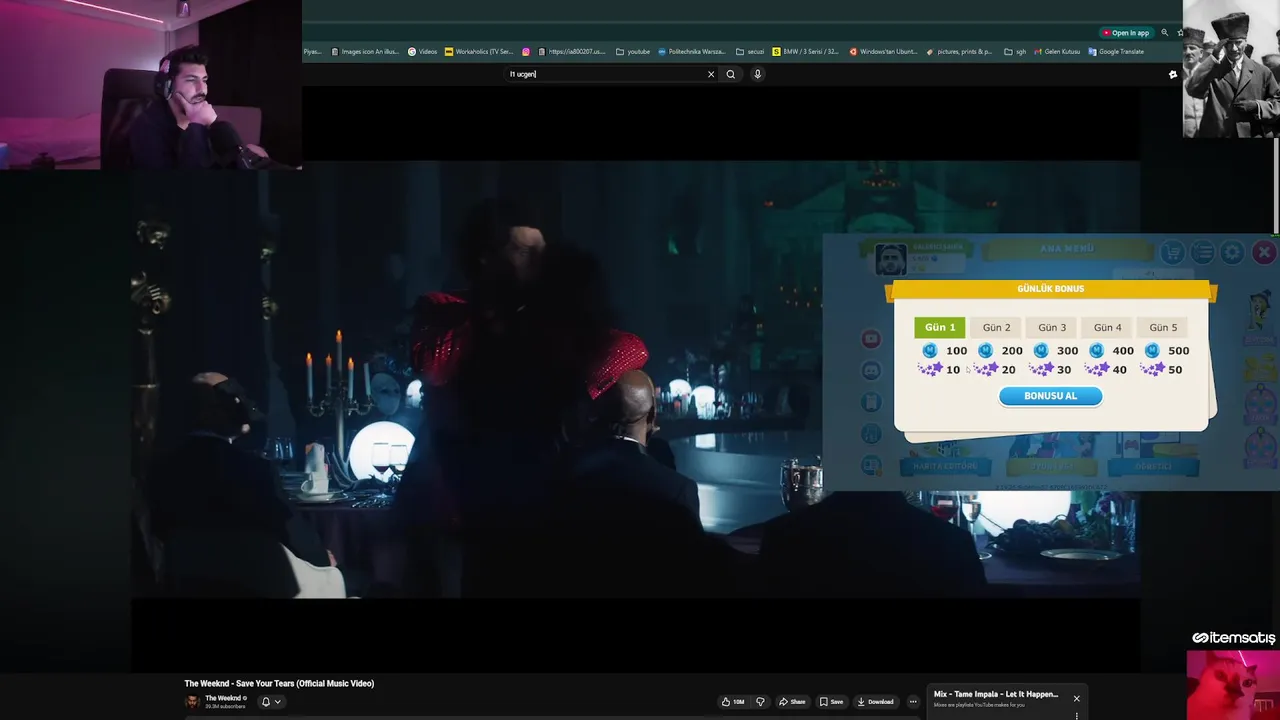Clear the YouTube search box text
The height and width of the screenshot is (720, 1280).
point(711,74)
